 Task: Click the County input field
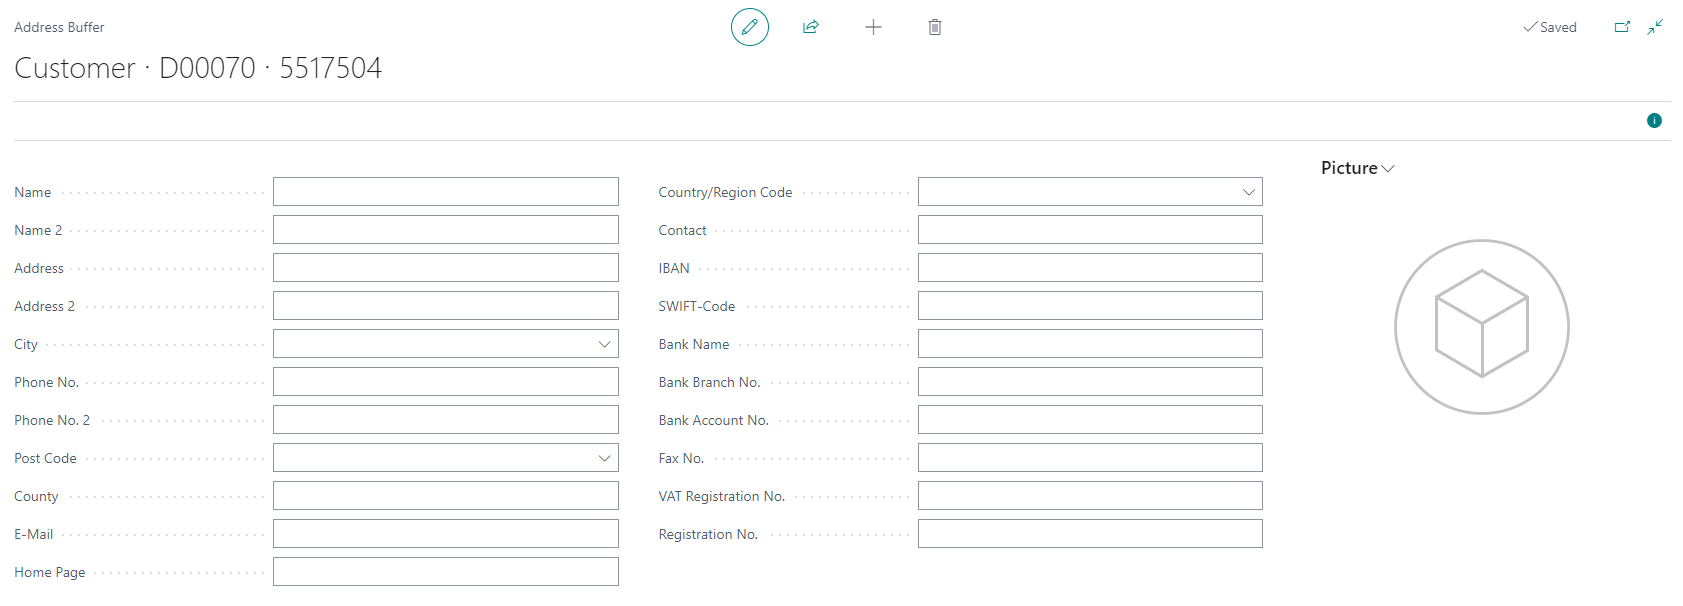click(446, 496)
